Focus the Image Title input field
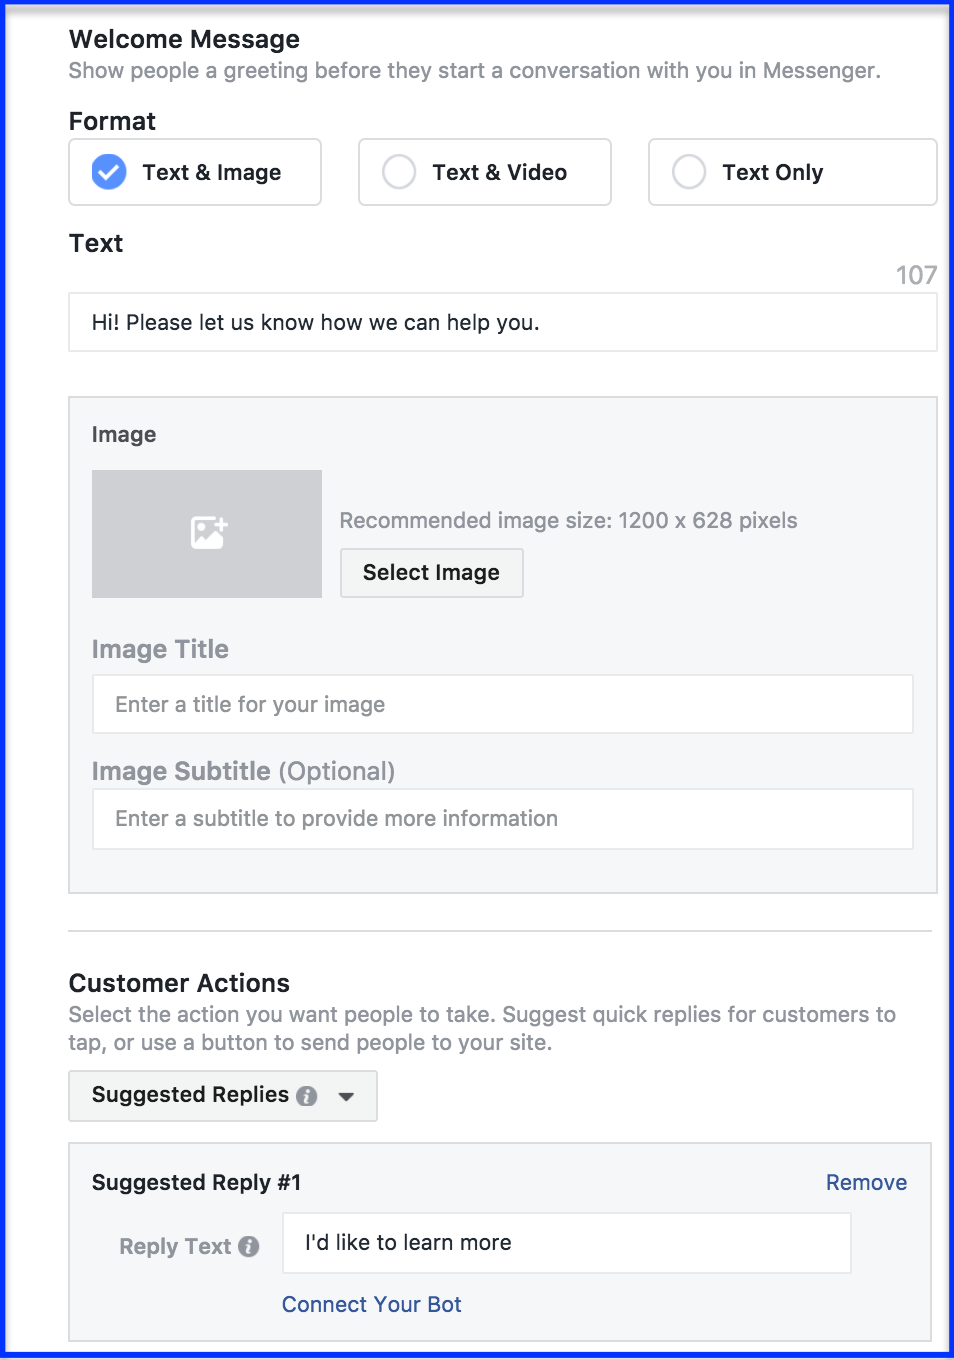 point(503,704)
